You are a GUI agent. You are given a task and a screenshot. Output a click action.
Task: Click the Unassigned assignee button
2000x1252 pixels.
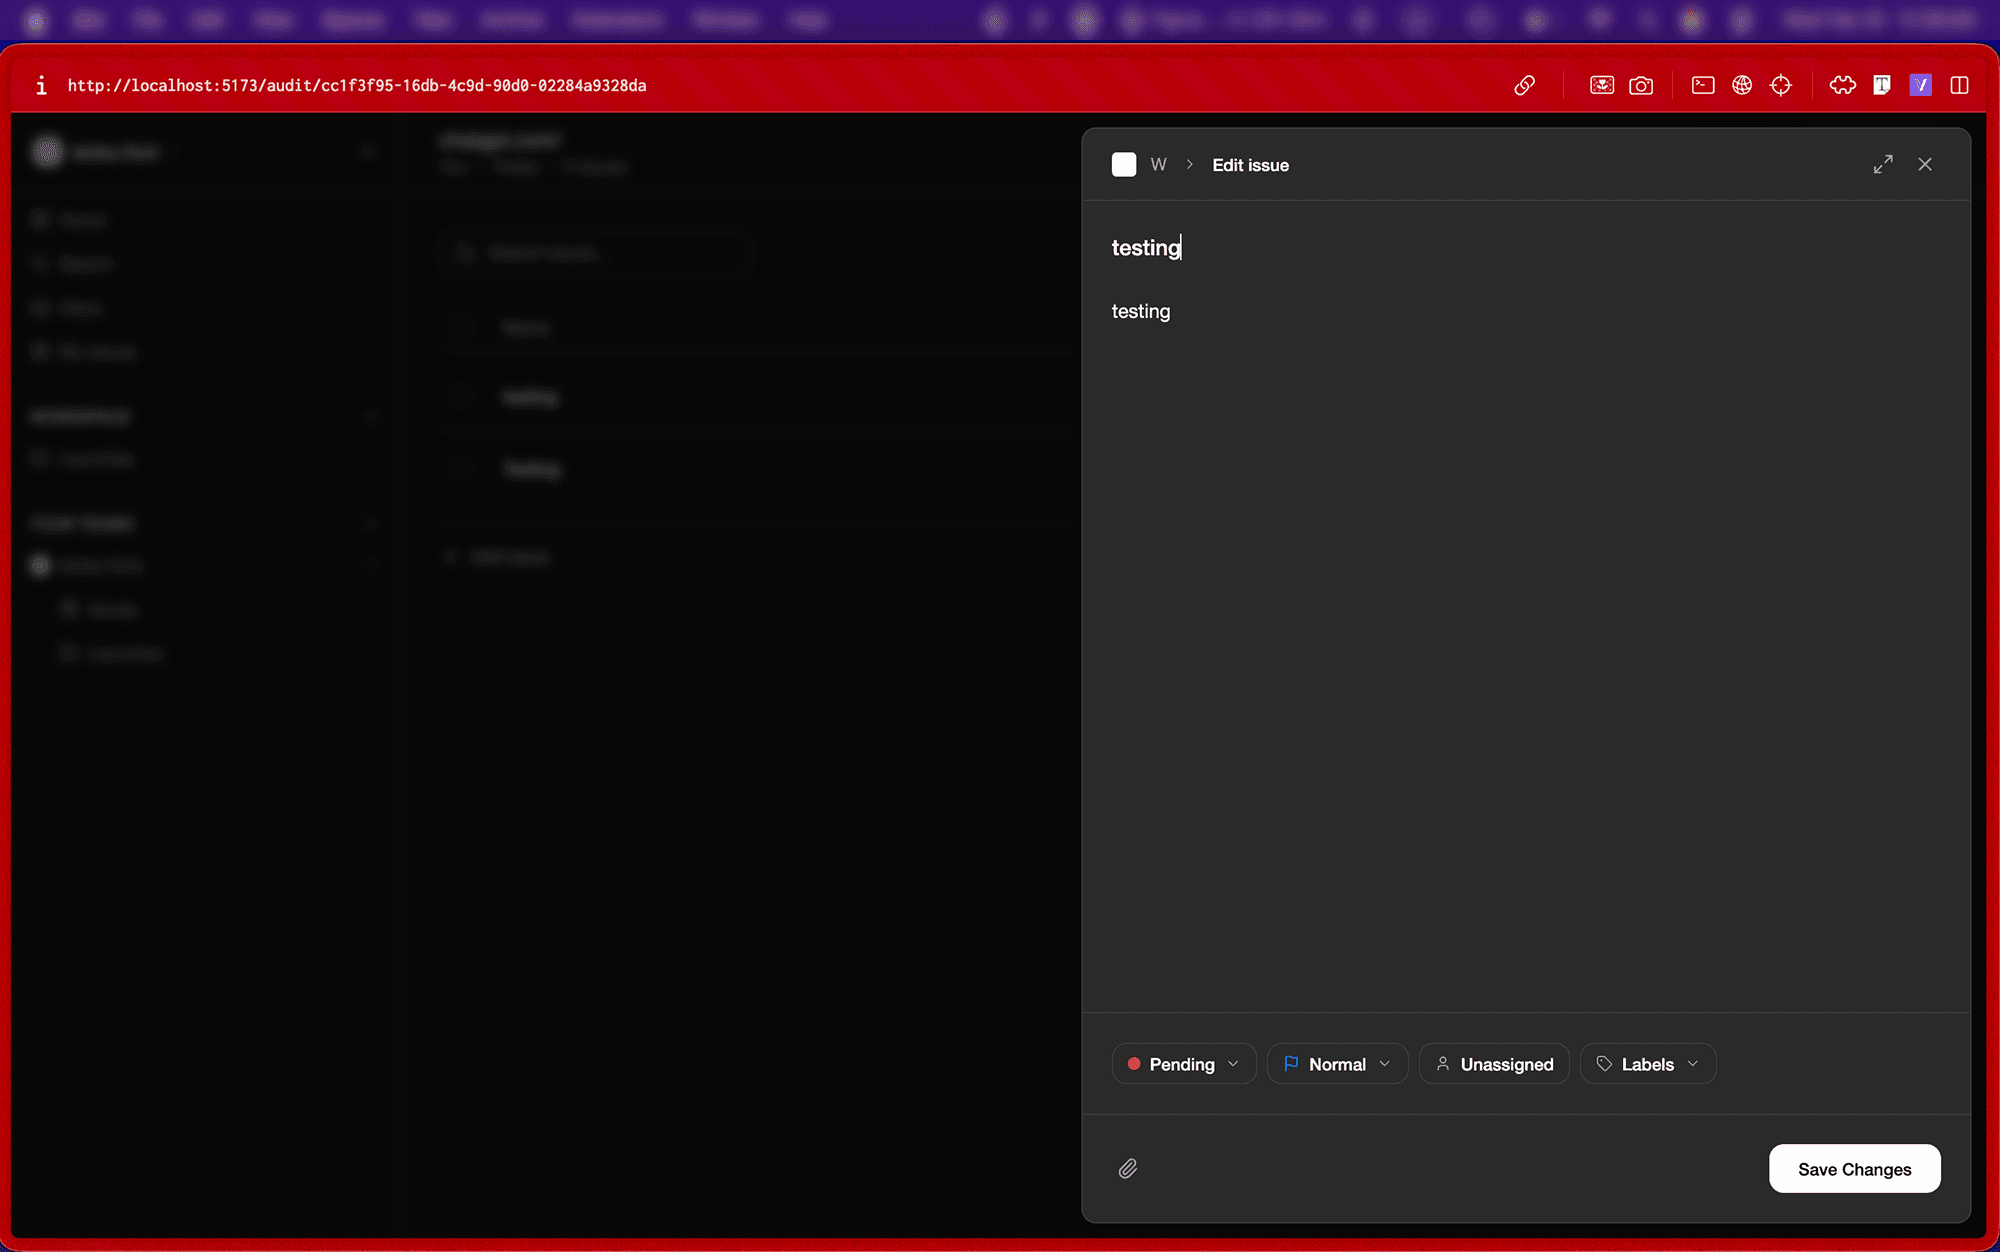pos(1494,1064)
